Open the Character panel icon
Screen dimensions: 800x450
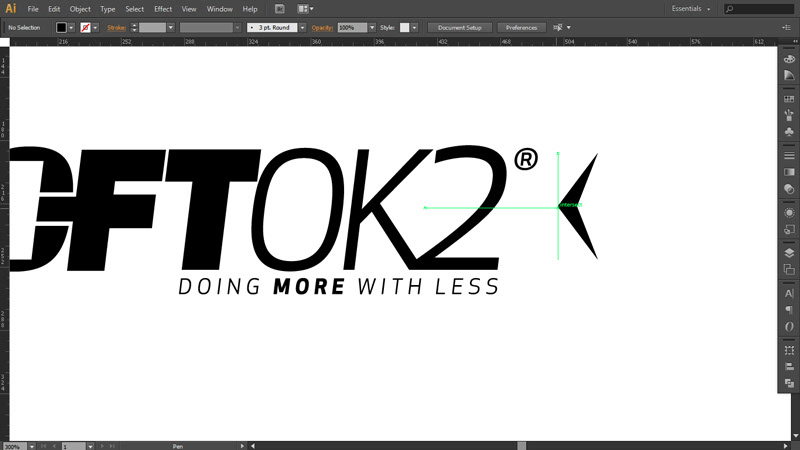[x=789, y=294]
